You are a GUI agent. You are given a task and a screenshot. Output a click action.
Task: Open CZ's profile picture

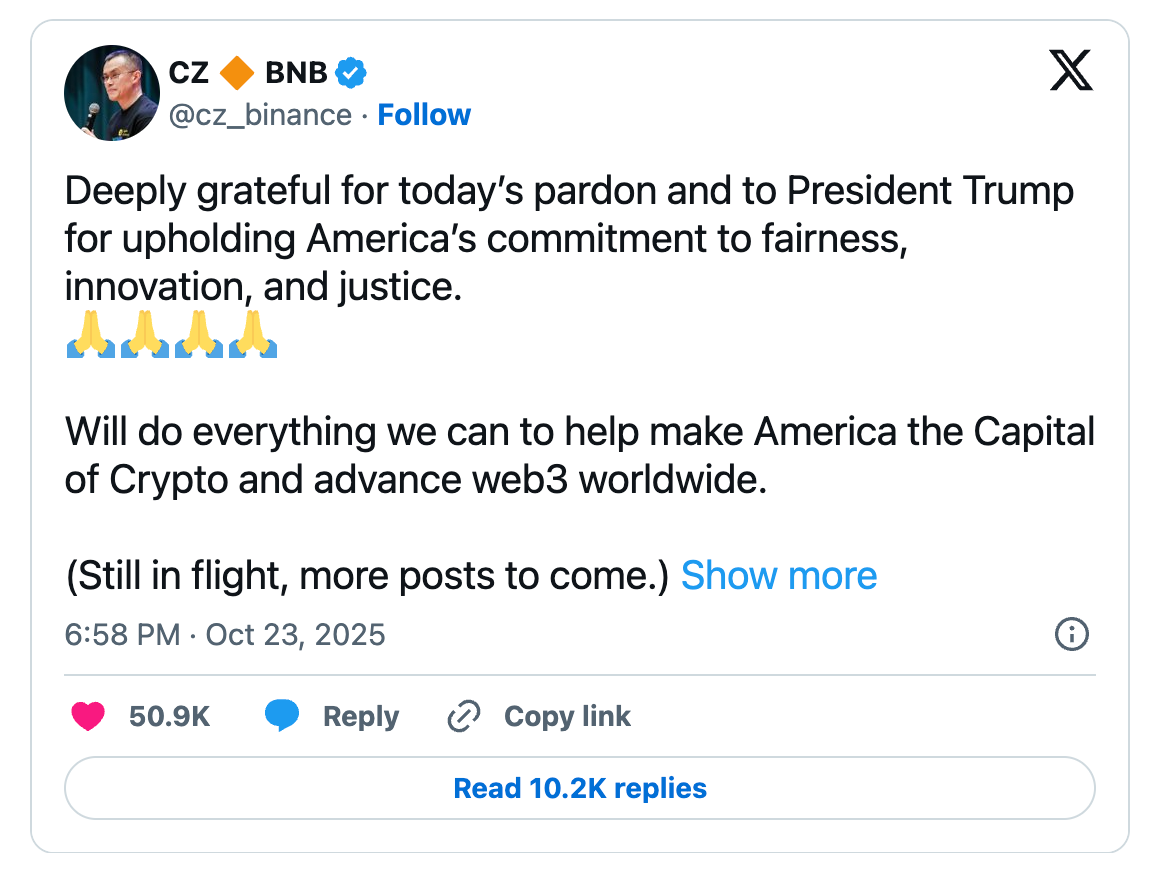[111, 92]
